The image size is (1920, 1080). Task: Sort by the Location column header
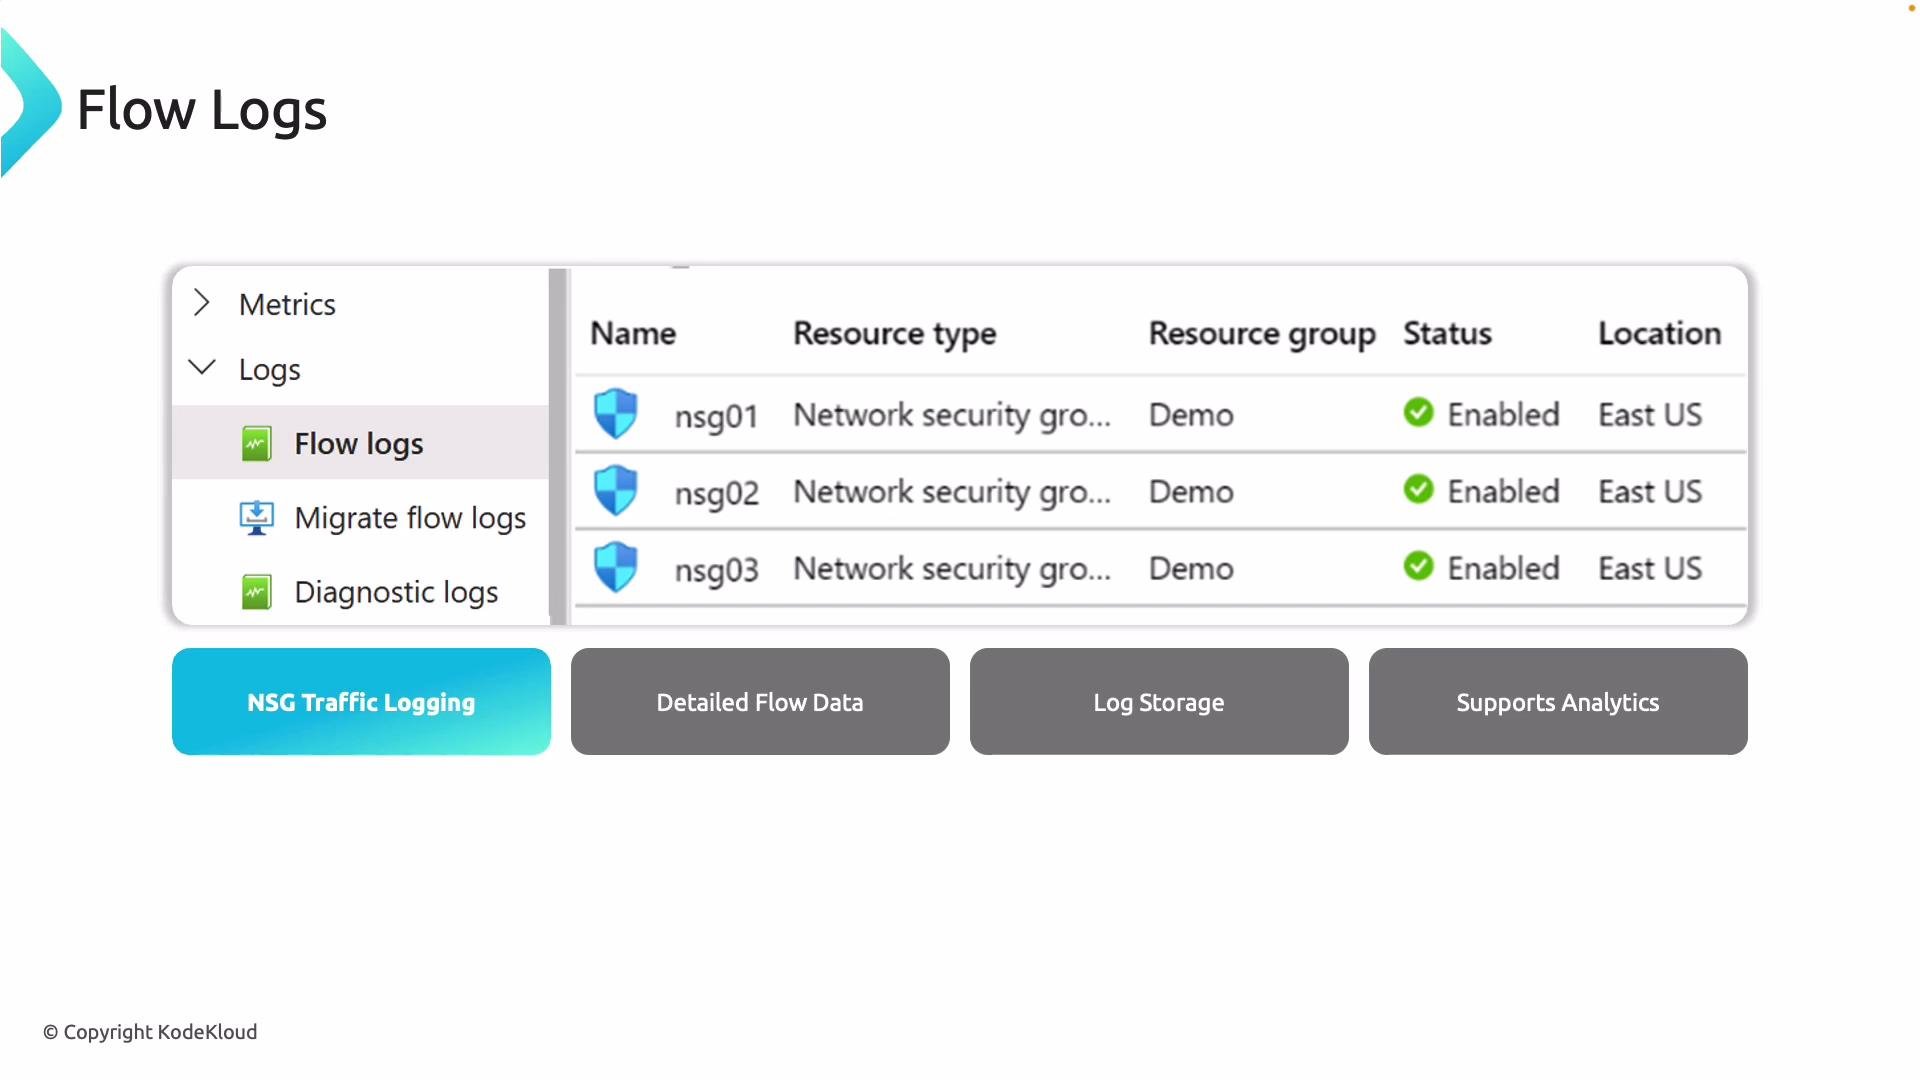click(x=1660, y=333)
